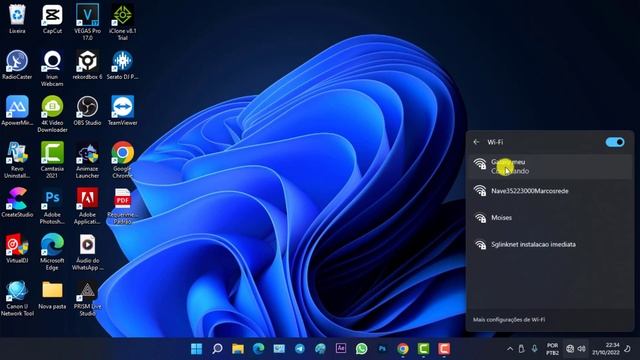Open WhatsApp from the taskbar
Image resolution: width=640 pixels, height=360 pixels.
361,349
